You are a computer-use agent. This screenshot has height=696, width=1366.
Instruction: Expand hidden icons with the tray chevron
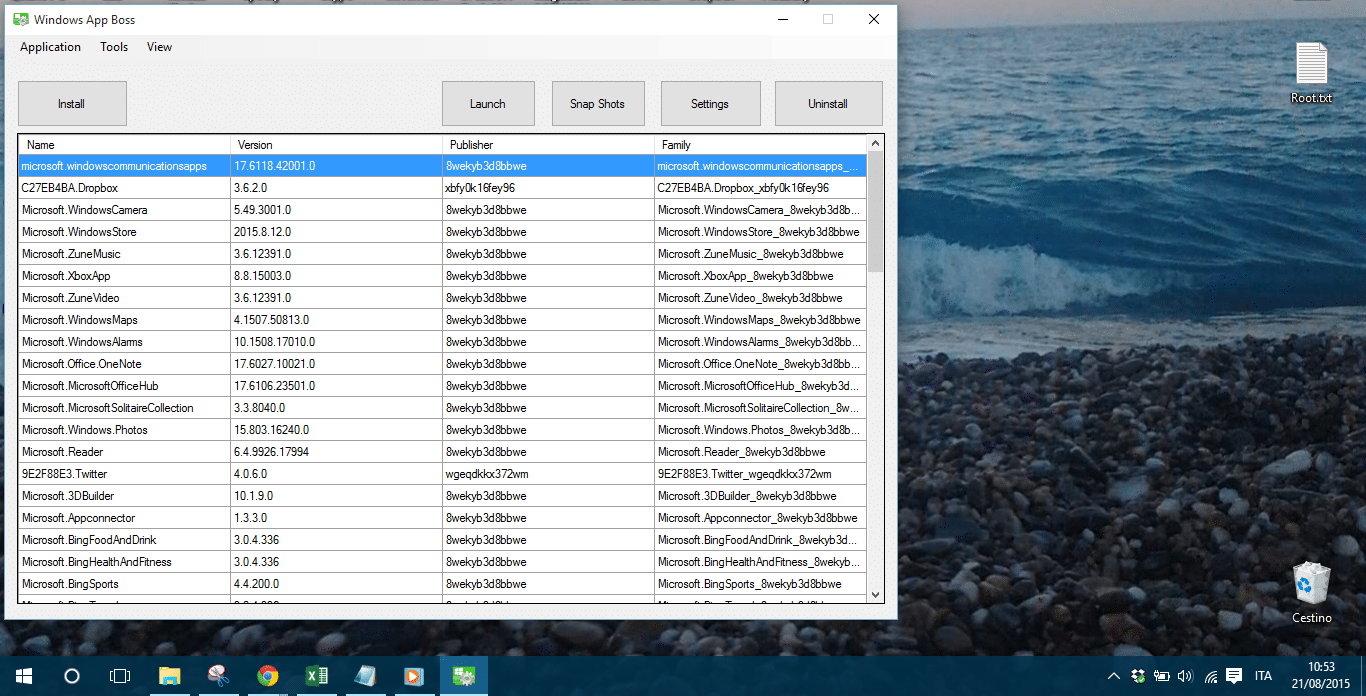tap(1113, 676)
